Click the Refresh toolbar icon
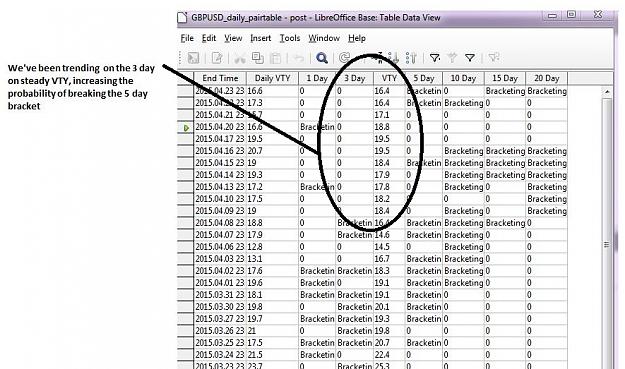Viewport: 625px width, 369px height. pos(344,58)
